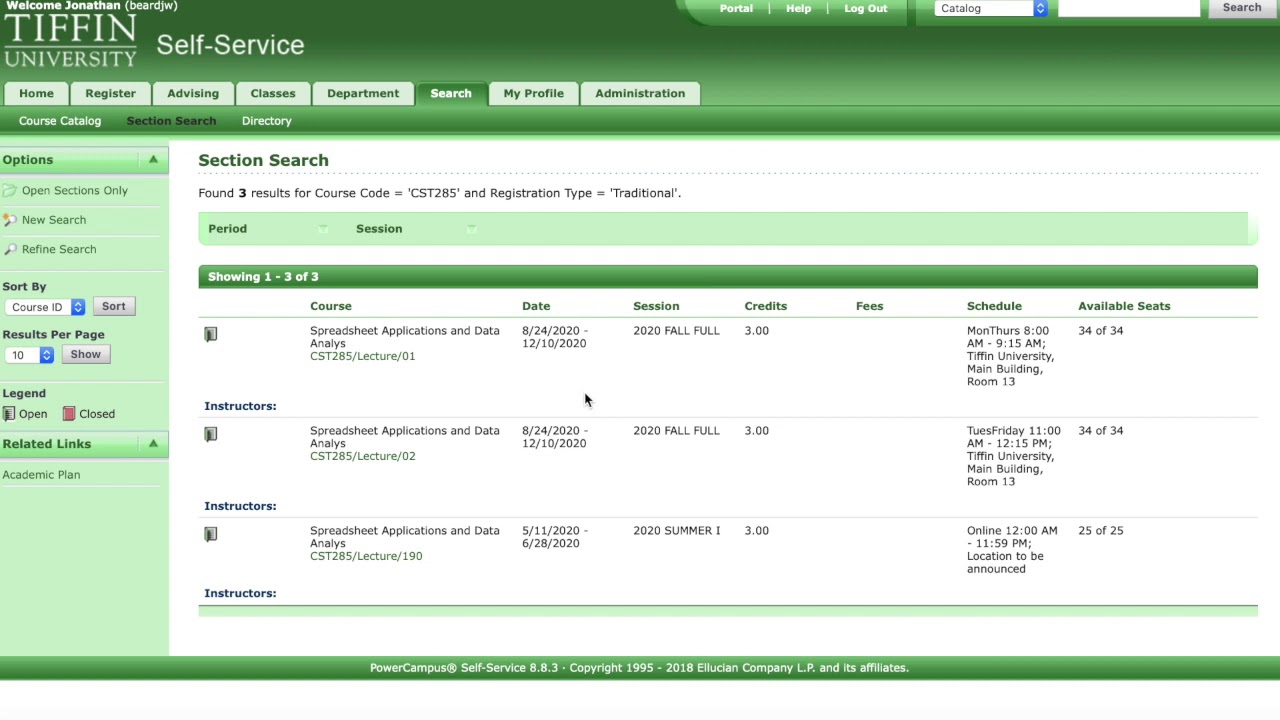Open the Portal link

point(736,8)
